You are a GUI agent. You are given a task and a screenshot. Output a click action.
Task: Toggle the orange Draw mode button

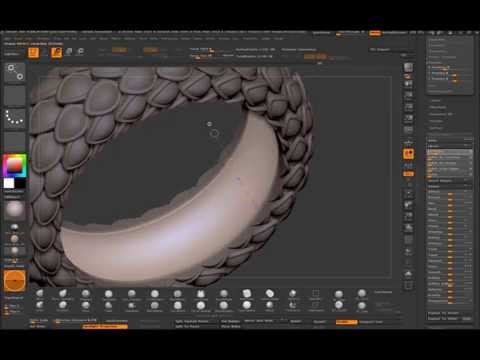pyautogui.click(x=56, y=52)
